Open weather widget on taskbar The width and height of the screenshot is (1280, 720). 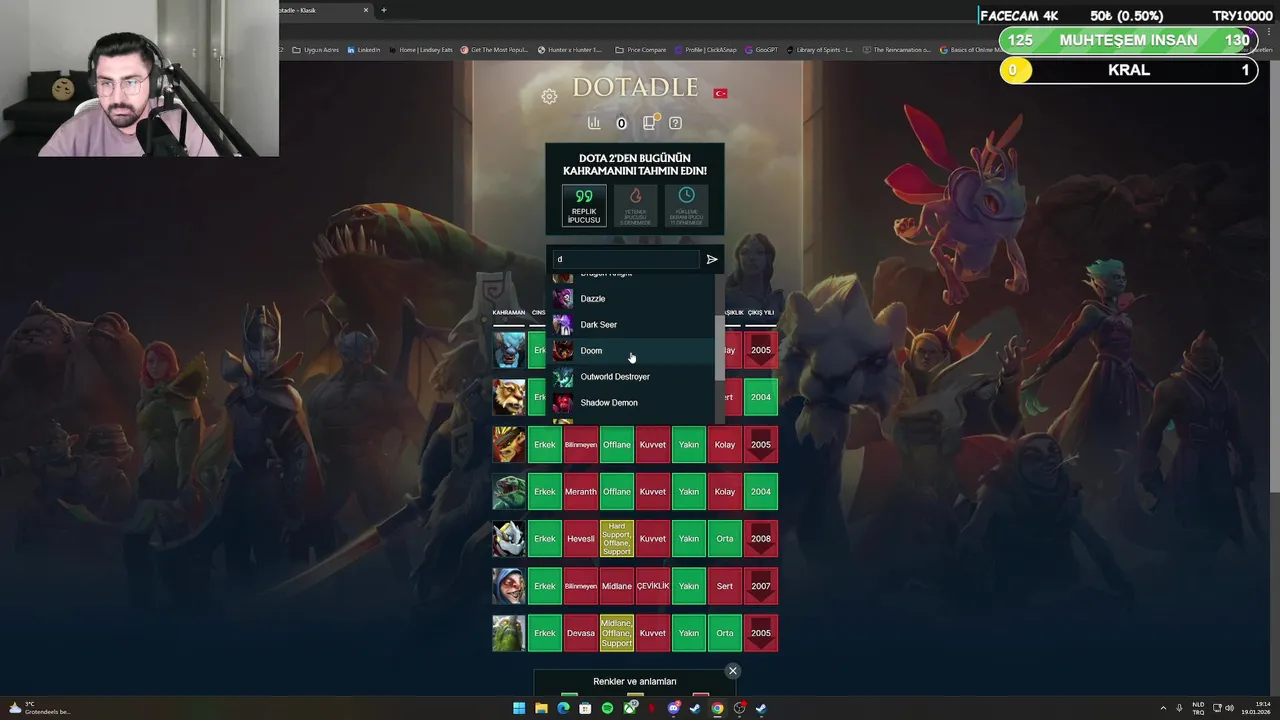(x=38, y=708)
